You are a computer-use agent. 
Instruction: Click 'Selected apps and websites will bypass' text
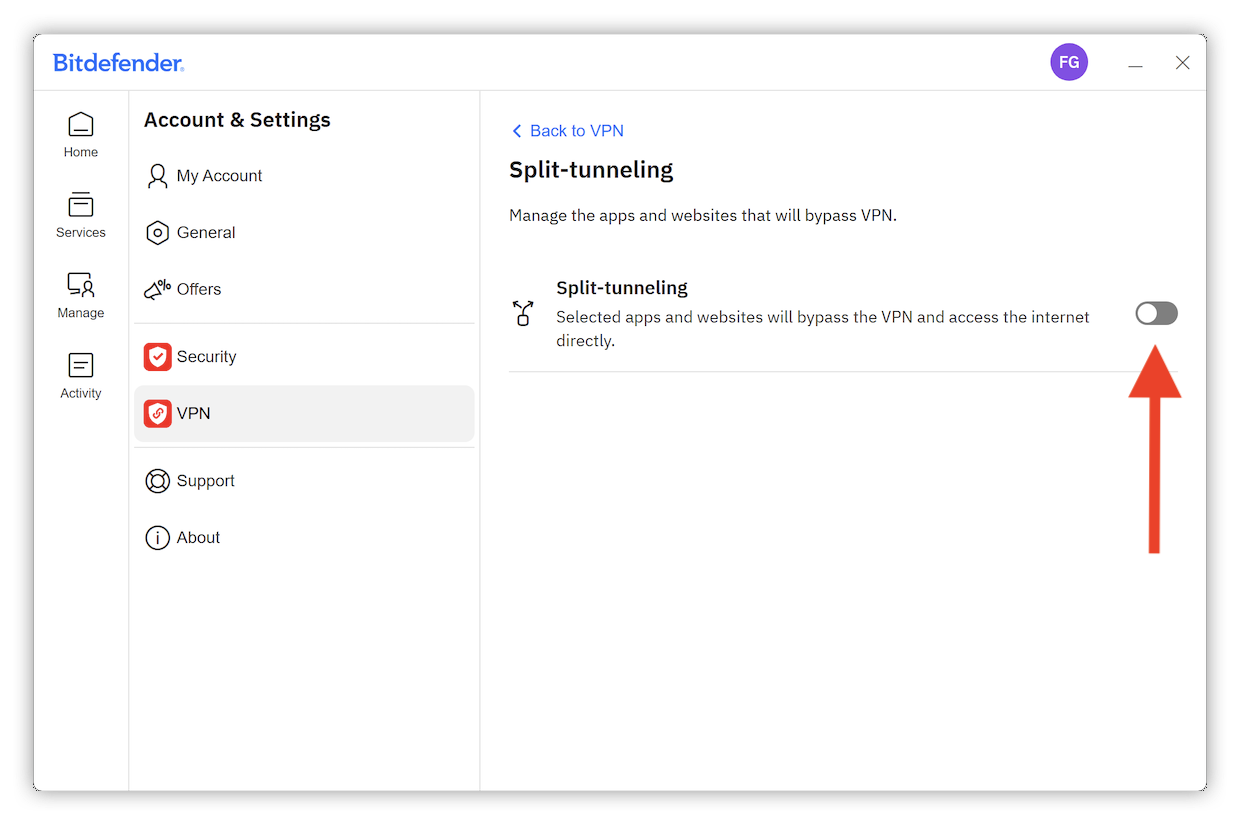(x=823, y=328)
